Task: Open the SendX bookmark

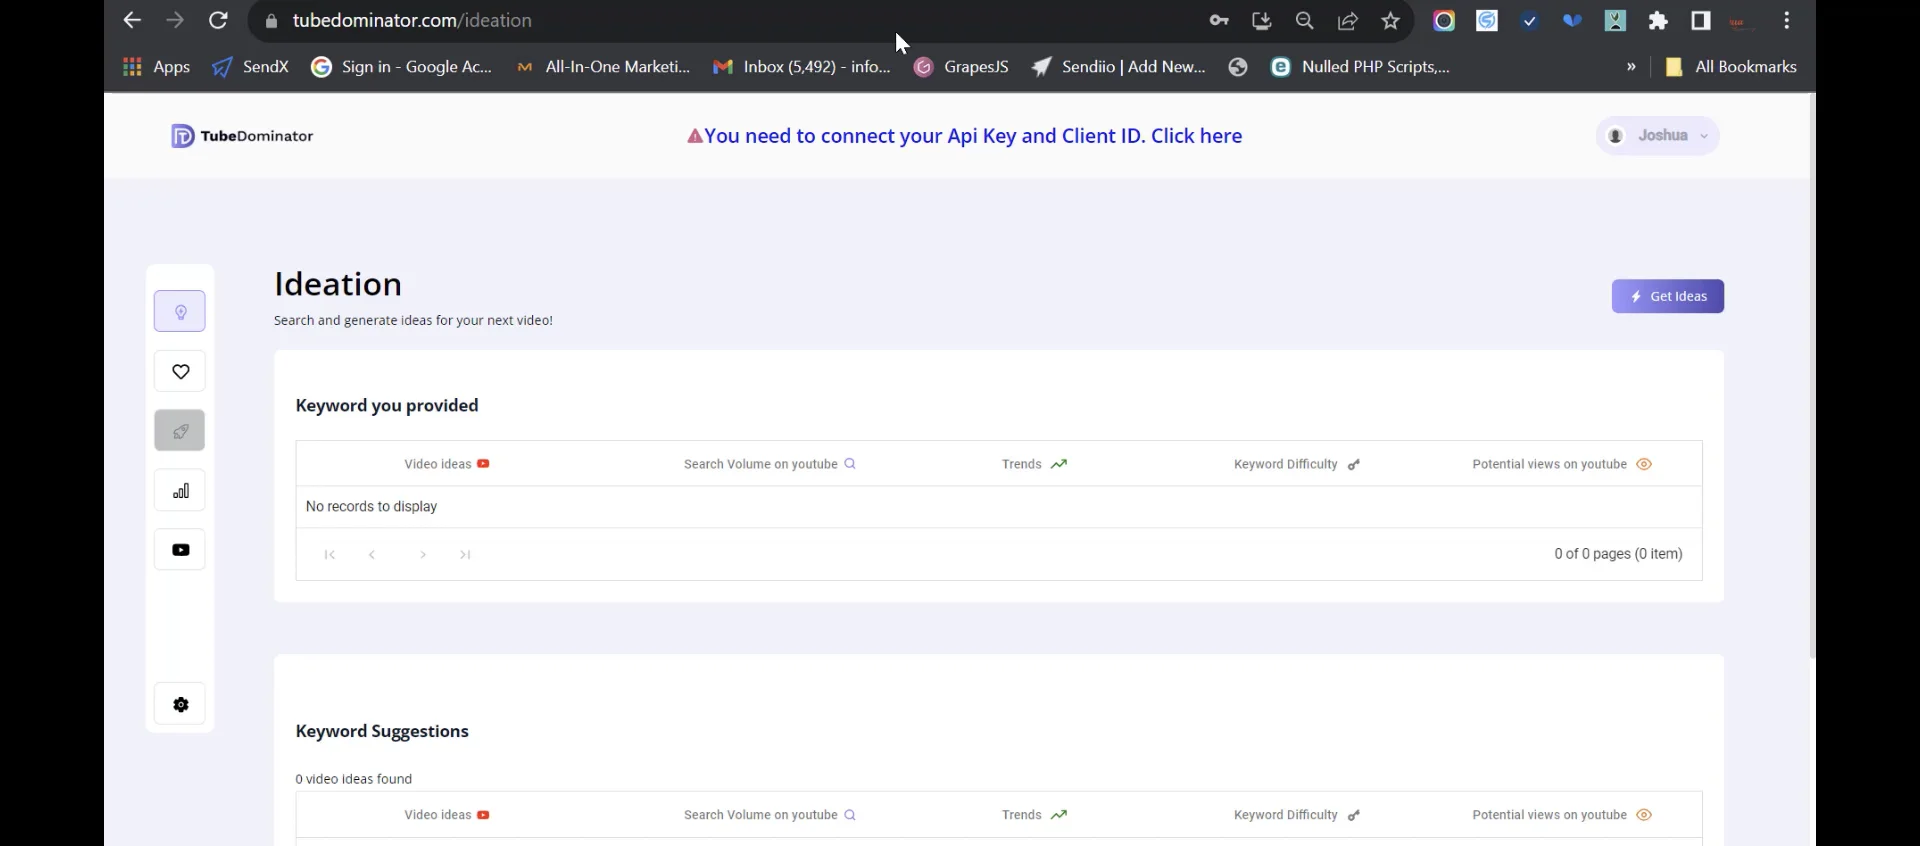Action: pos(251,67)
